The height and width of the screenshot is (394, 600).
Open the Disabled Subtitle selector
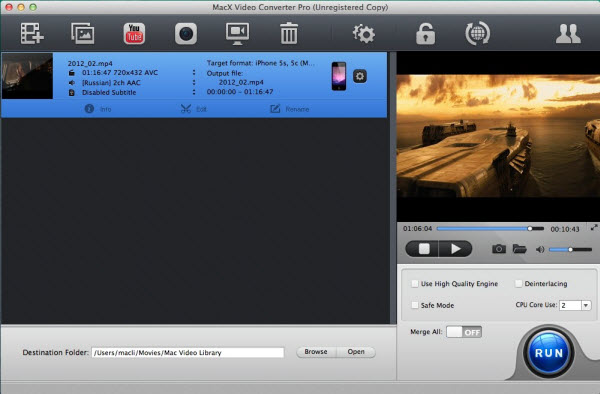pos(194,92)
